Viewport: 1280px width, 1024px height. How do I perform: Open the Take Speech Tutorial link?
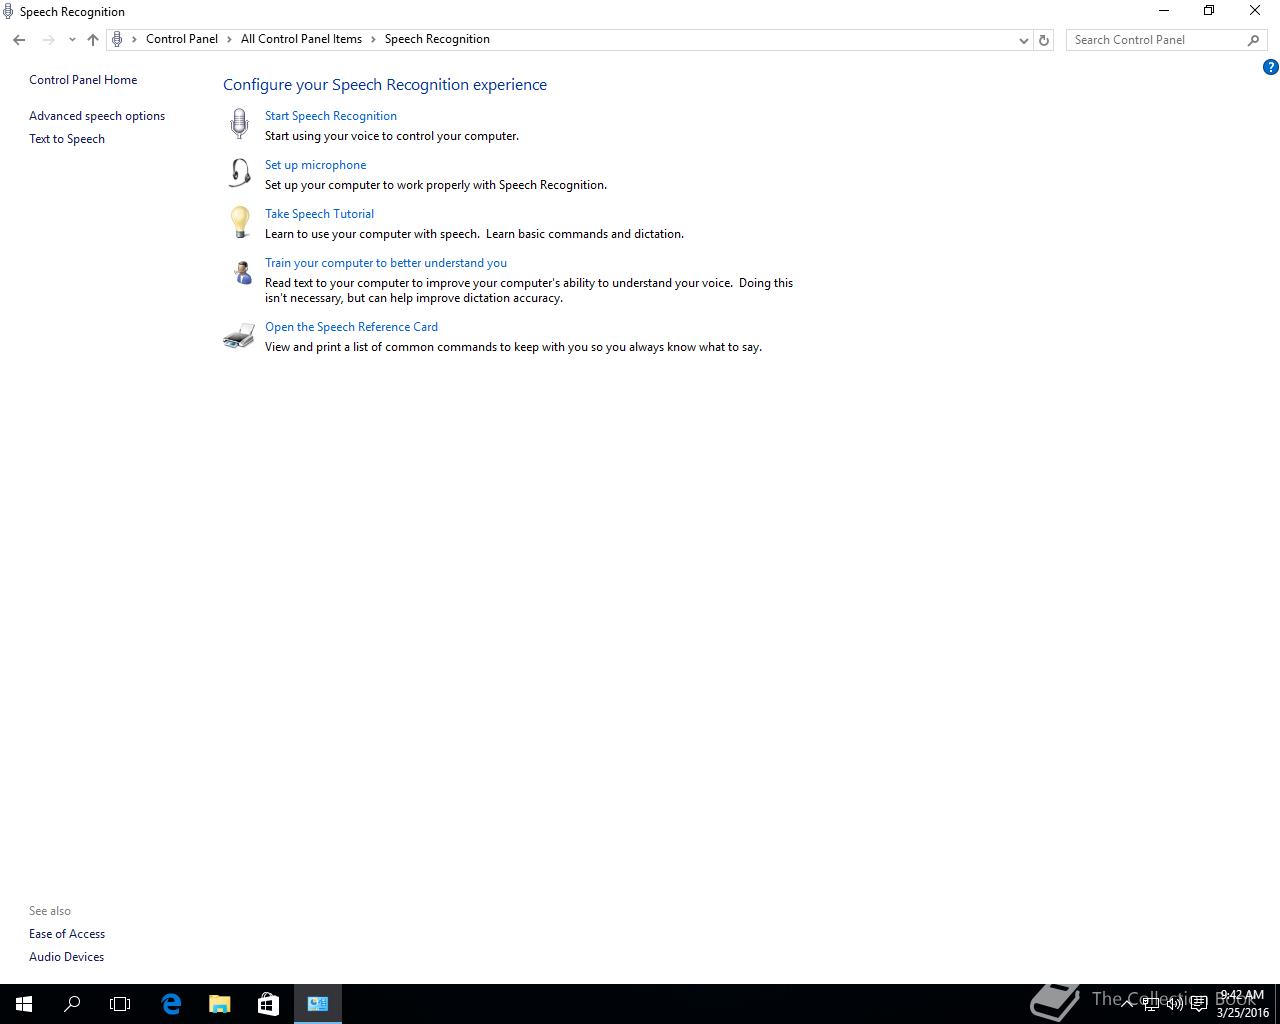pos(320,214)
